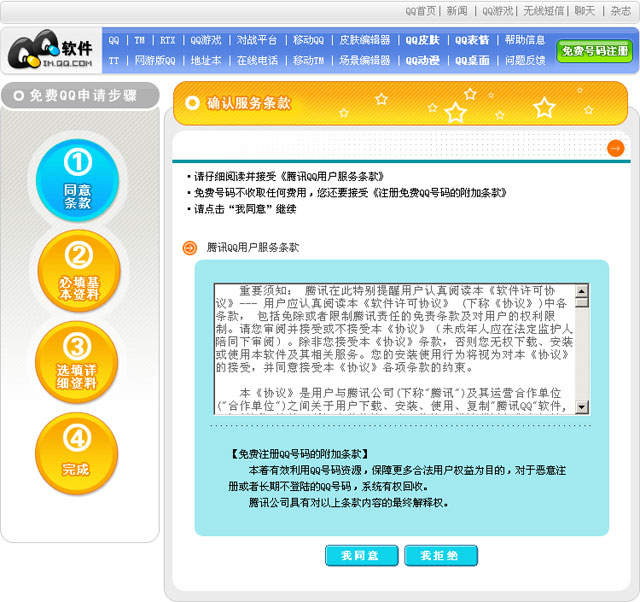Open QQ首页 in the top bar

420,11
